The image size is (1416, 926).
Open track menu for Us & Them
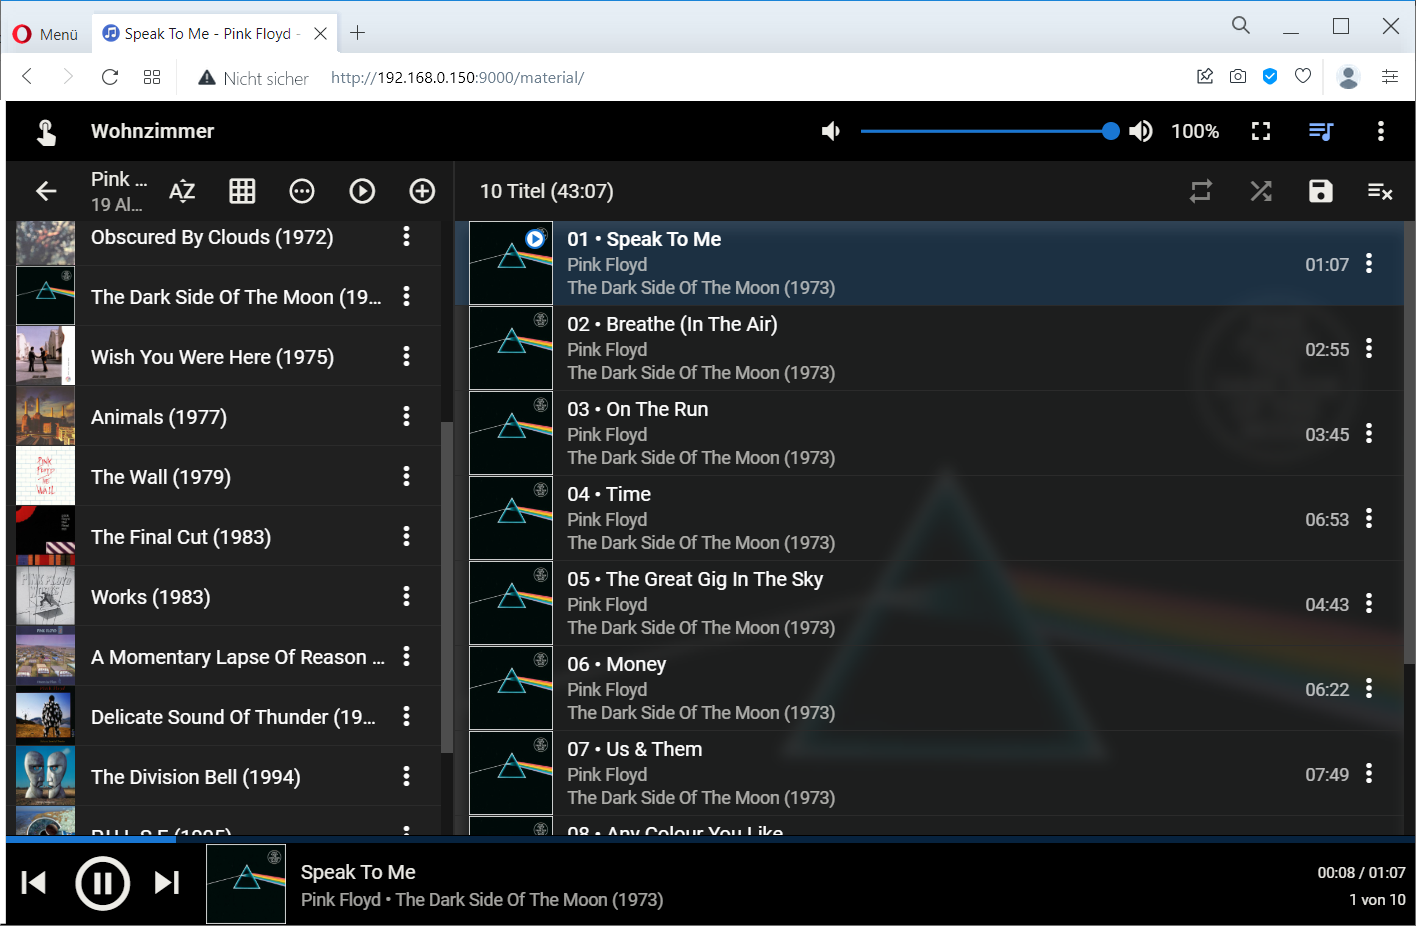pyautogui.click(x=1369, y=774)
